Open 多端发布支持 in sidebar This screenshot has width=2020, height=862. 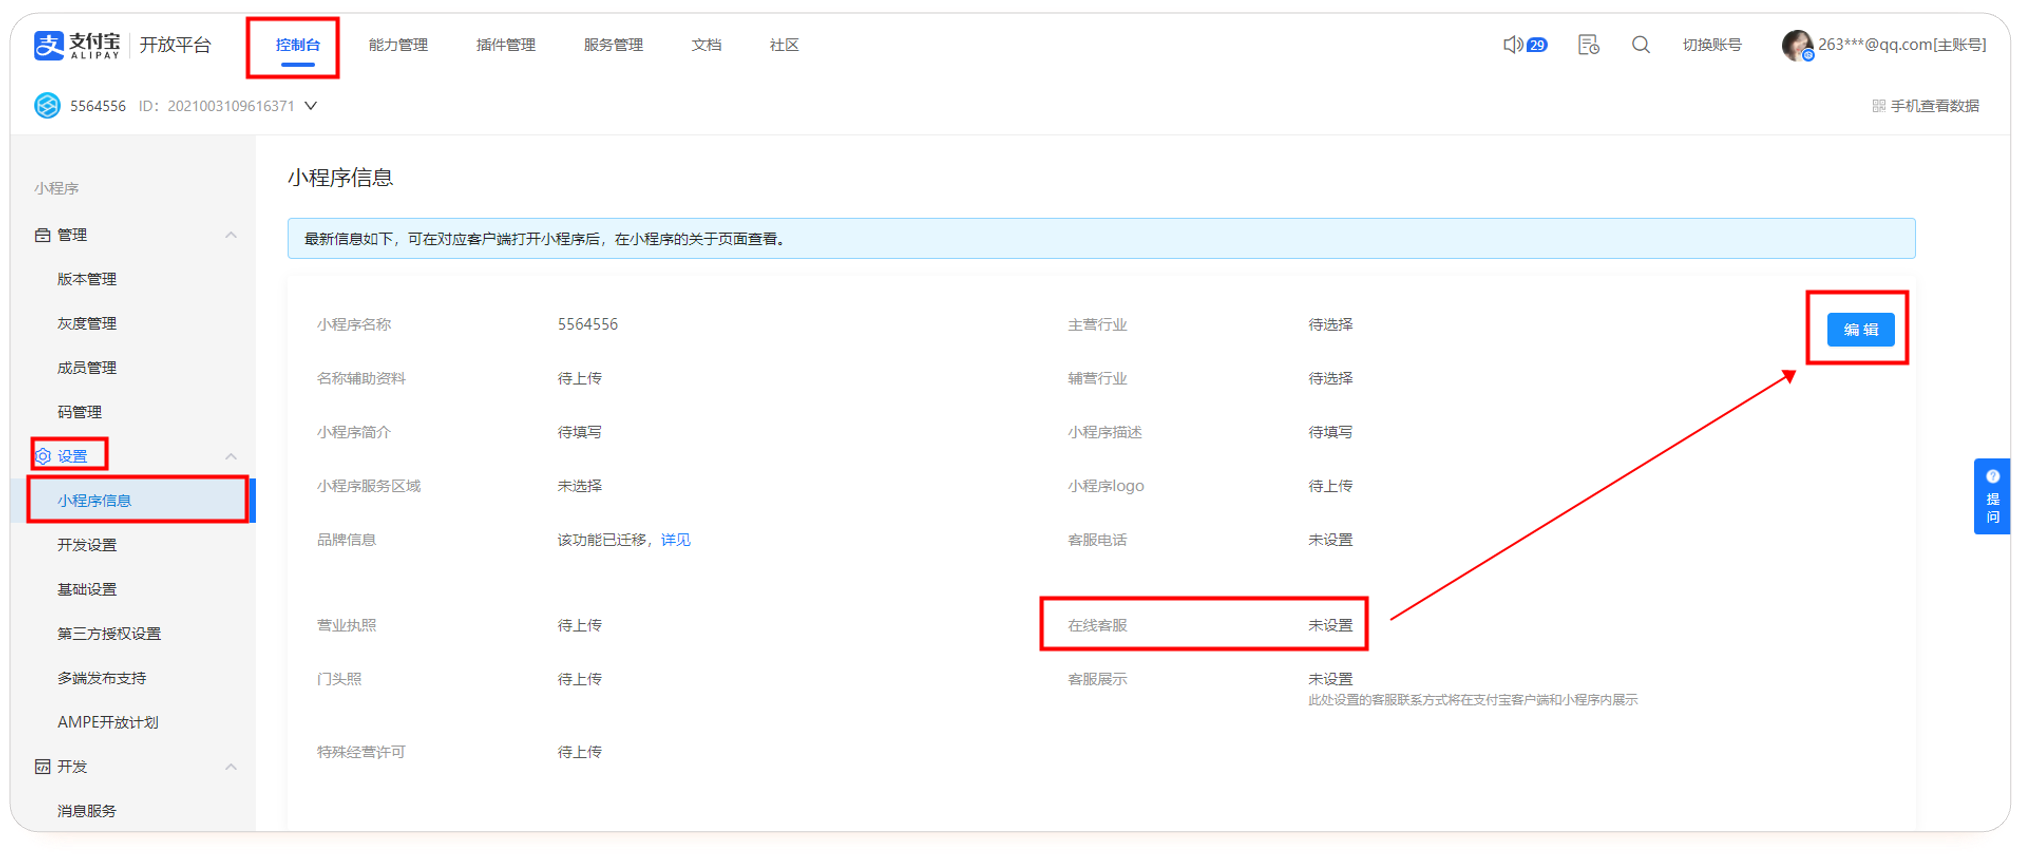[102, 678]
